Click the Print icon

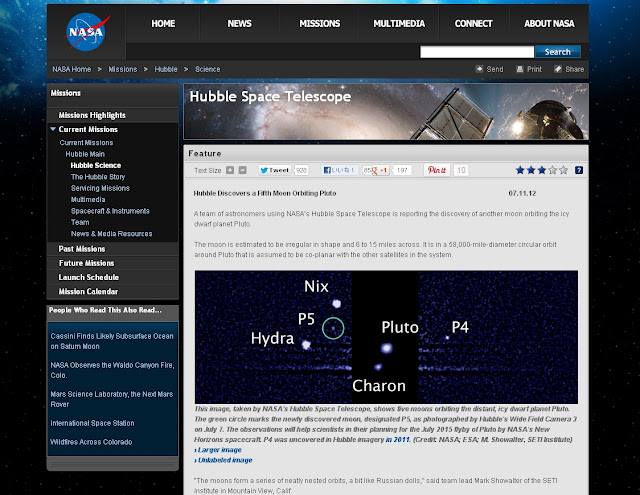[x=520, y=69]
